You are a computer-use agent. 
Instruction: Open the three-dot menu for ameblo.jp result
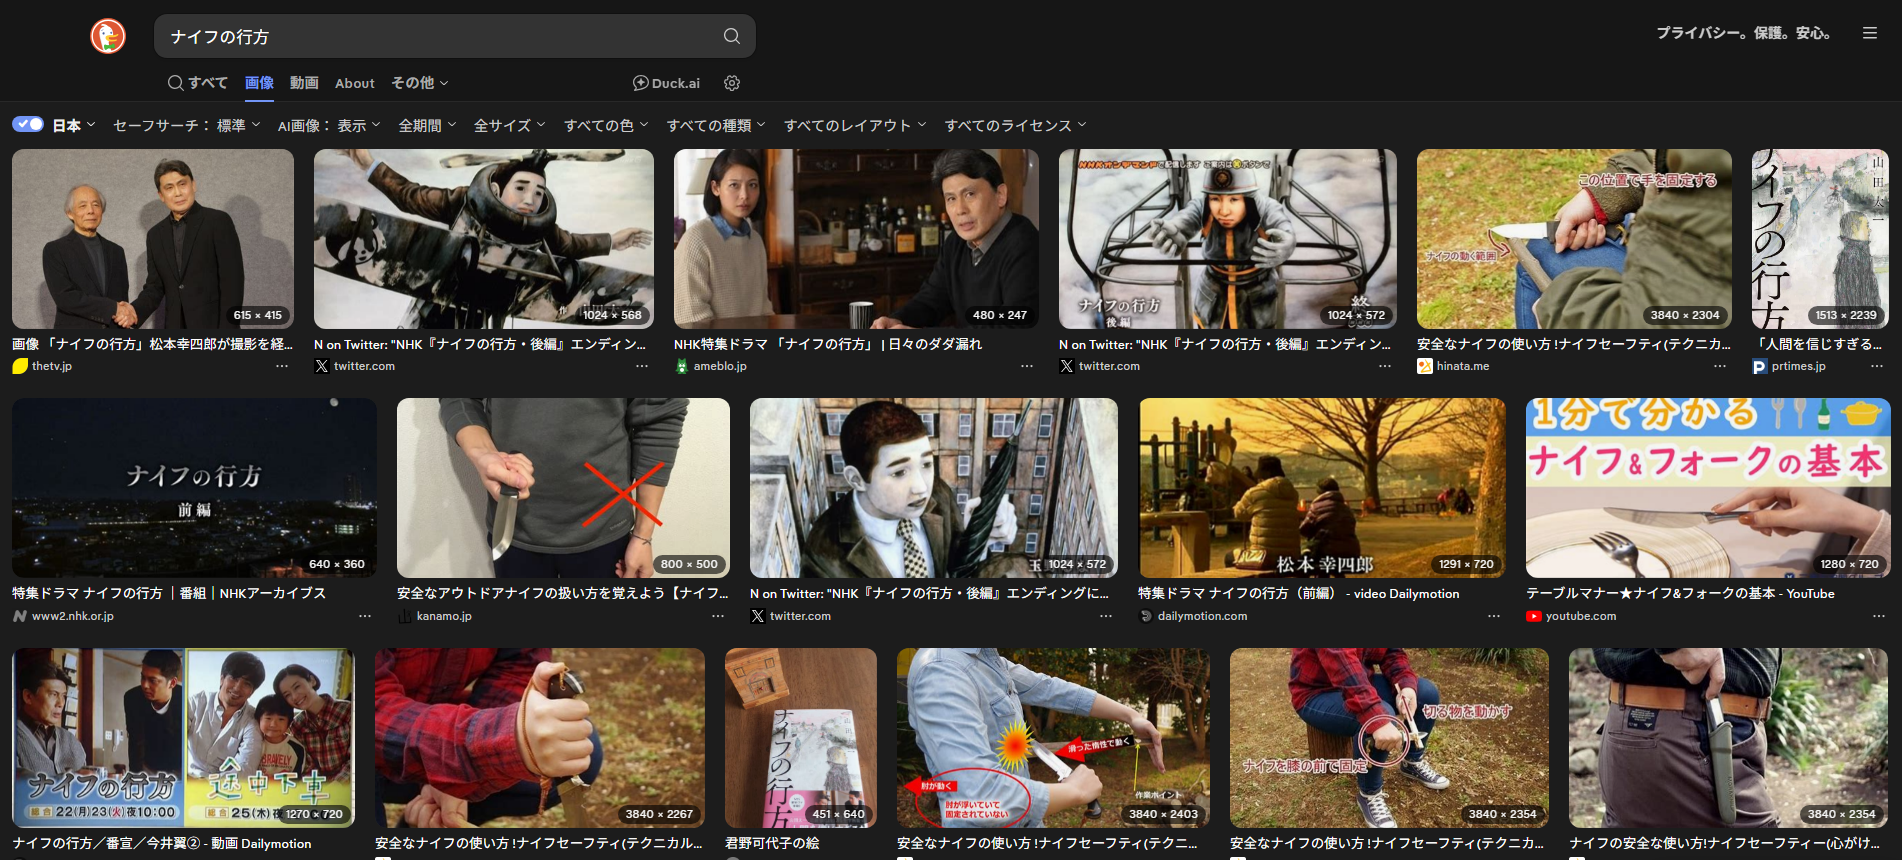[x=1026, y=366]
